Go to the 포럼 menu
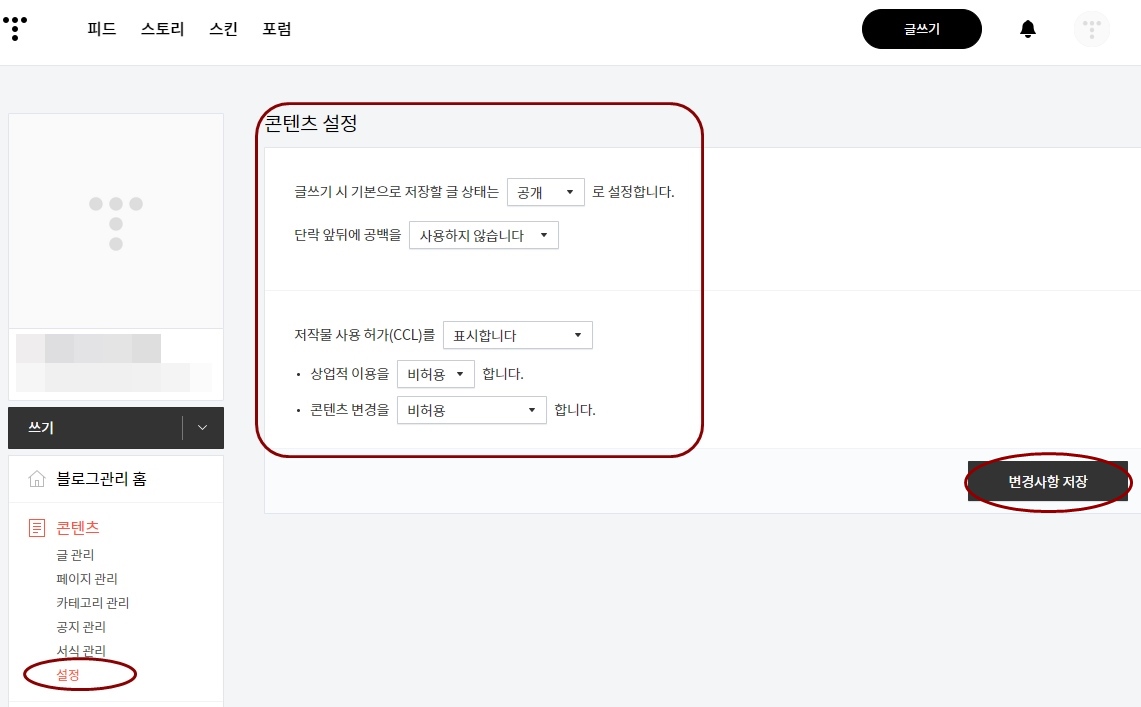 277,29
